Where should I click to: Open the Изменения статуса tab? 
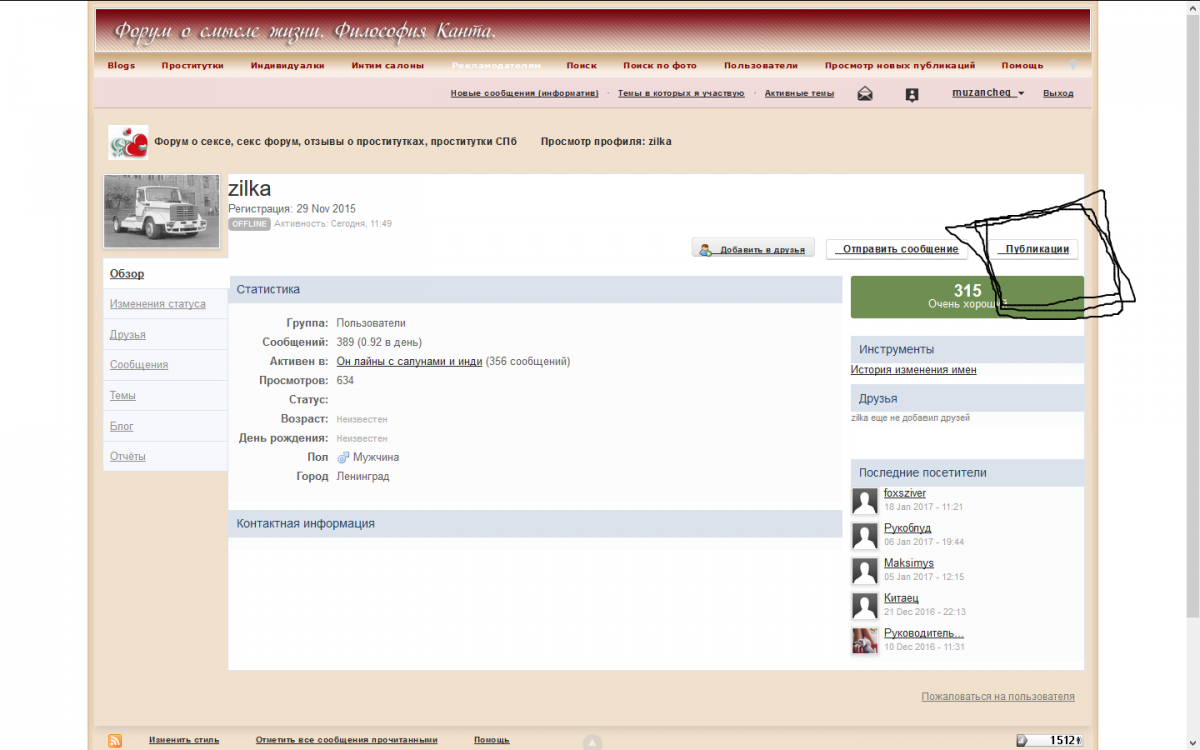(x=158, y=304)
